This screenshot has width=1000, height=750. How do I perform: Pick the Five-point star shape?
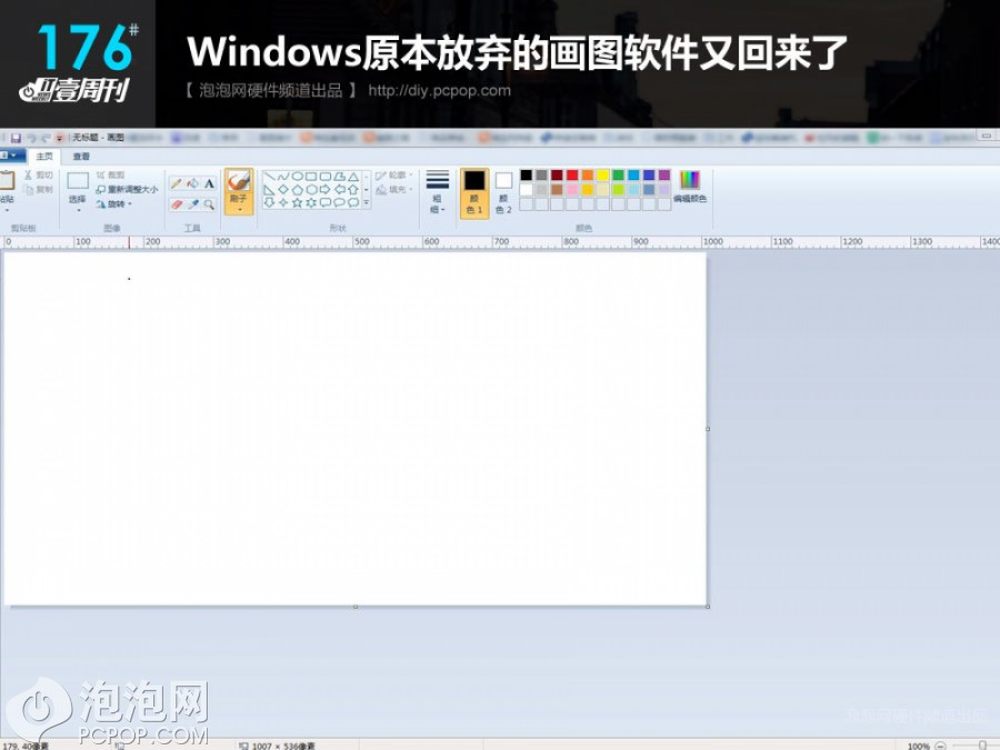[297, 202]
